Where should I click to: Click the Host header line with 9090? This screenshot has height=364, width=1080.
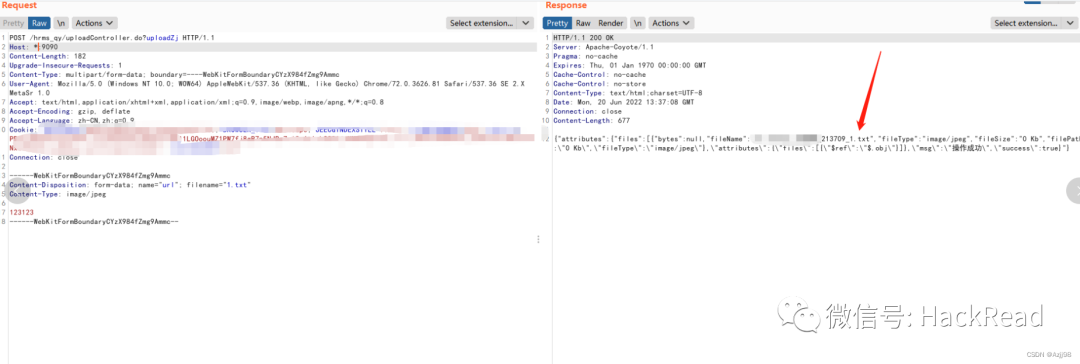tap(34, 47)
